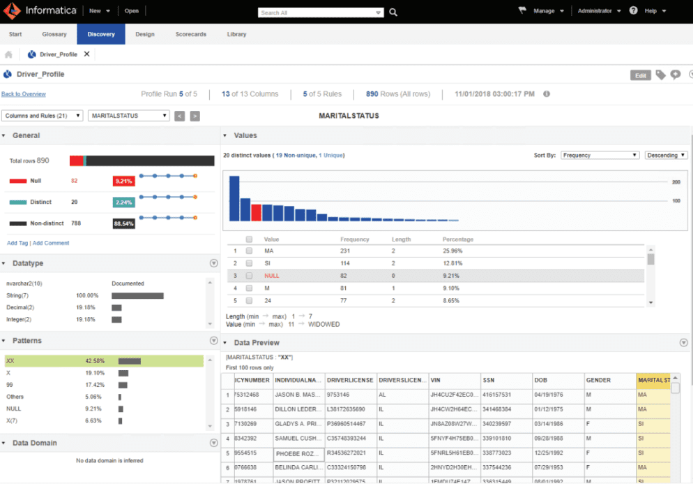The height and width of the screenshot is (487, 693).
Task: Open Data Domain panel options icon
Action: (x=213, y=443)
